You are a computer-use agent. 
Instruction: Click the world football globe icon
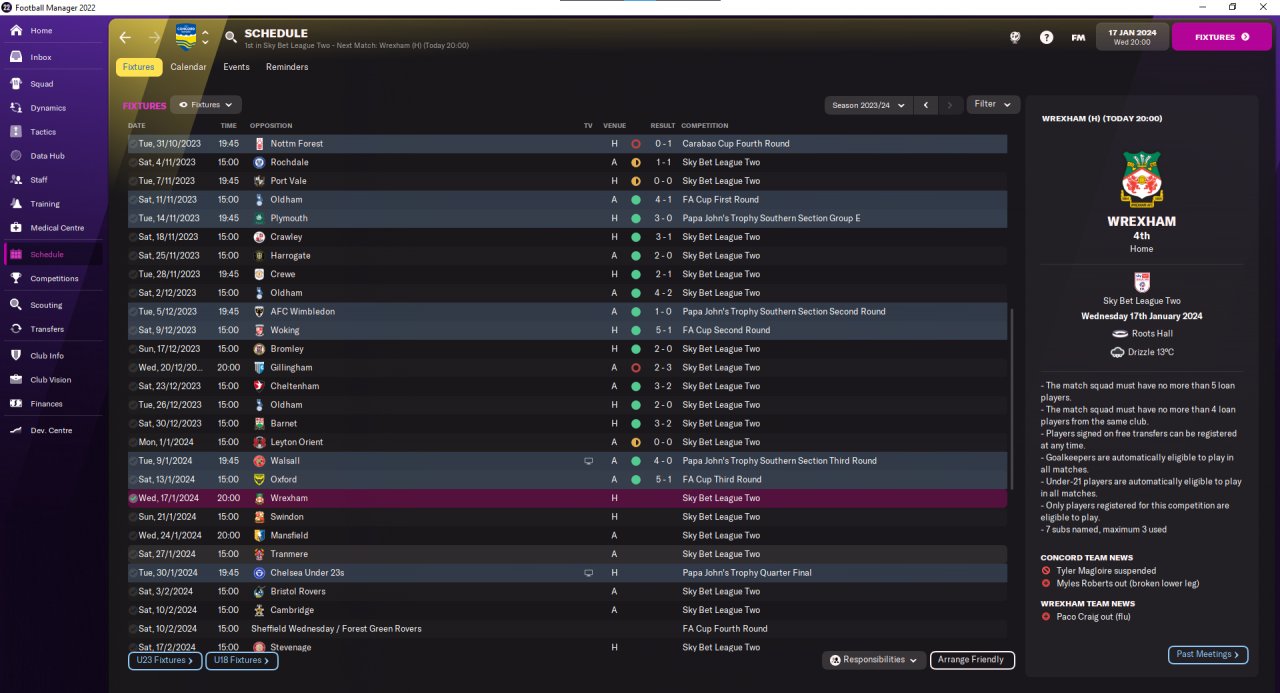coord(1015,37)
